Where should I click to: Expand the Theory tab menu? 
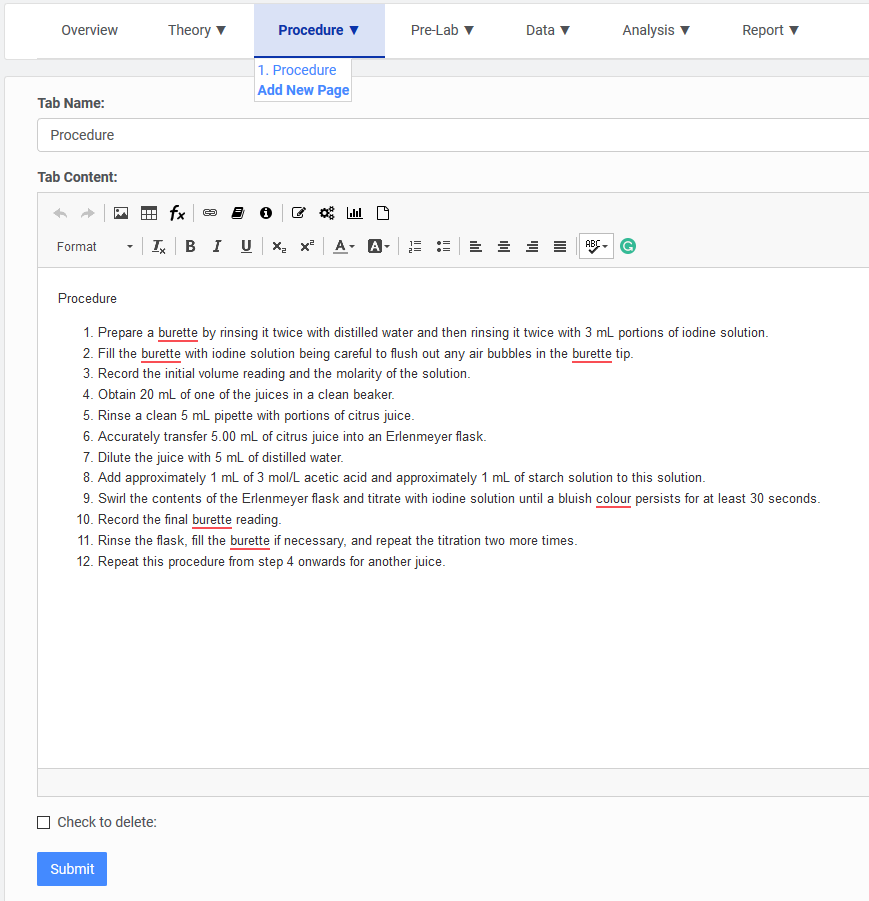click(x=197, y=30)
